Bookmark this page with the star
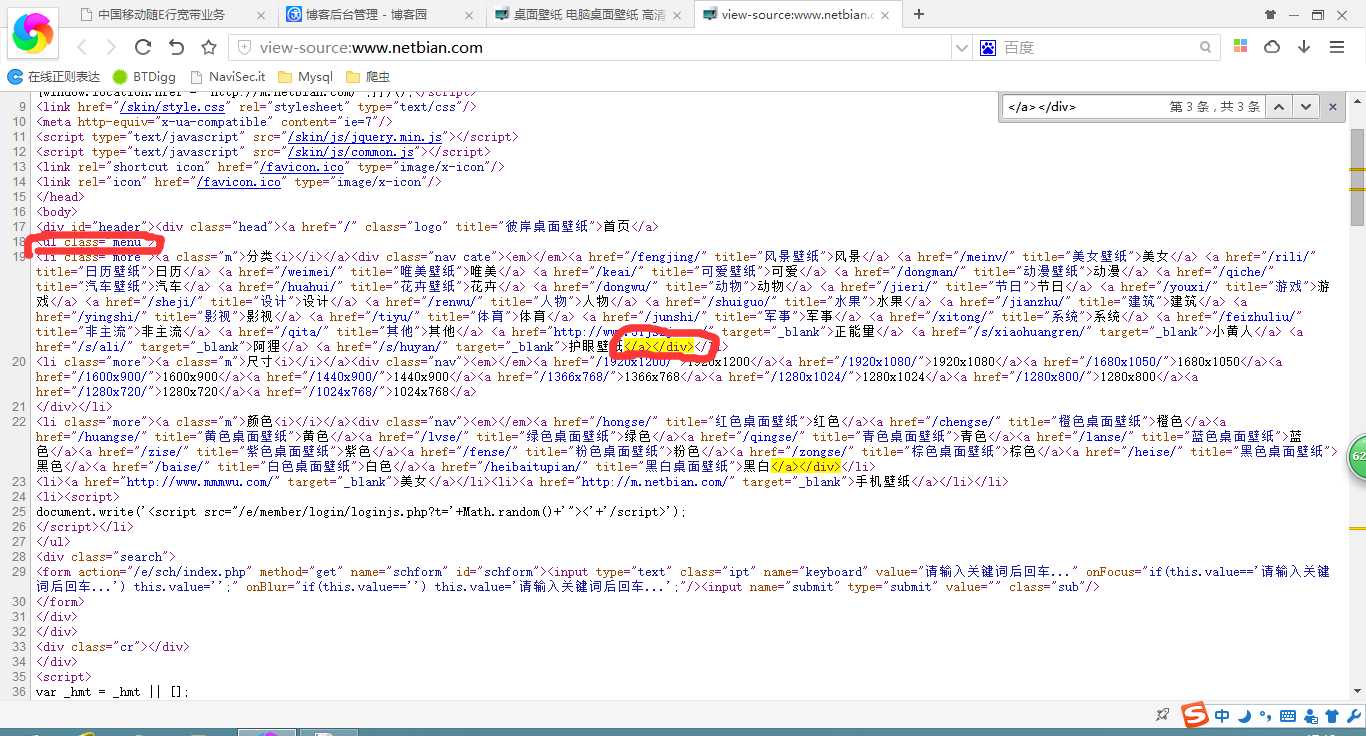Screen dimensions: 1366x736 click(209, 47)
